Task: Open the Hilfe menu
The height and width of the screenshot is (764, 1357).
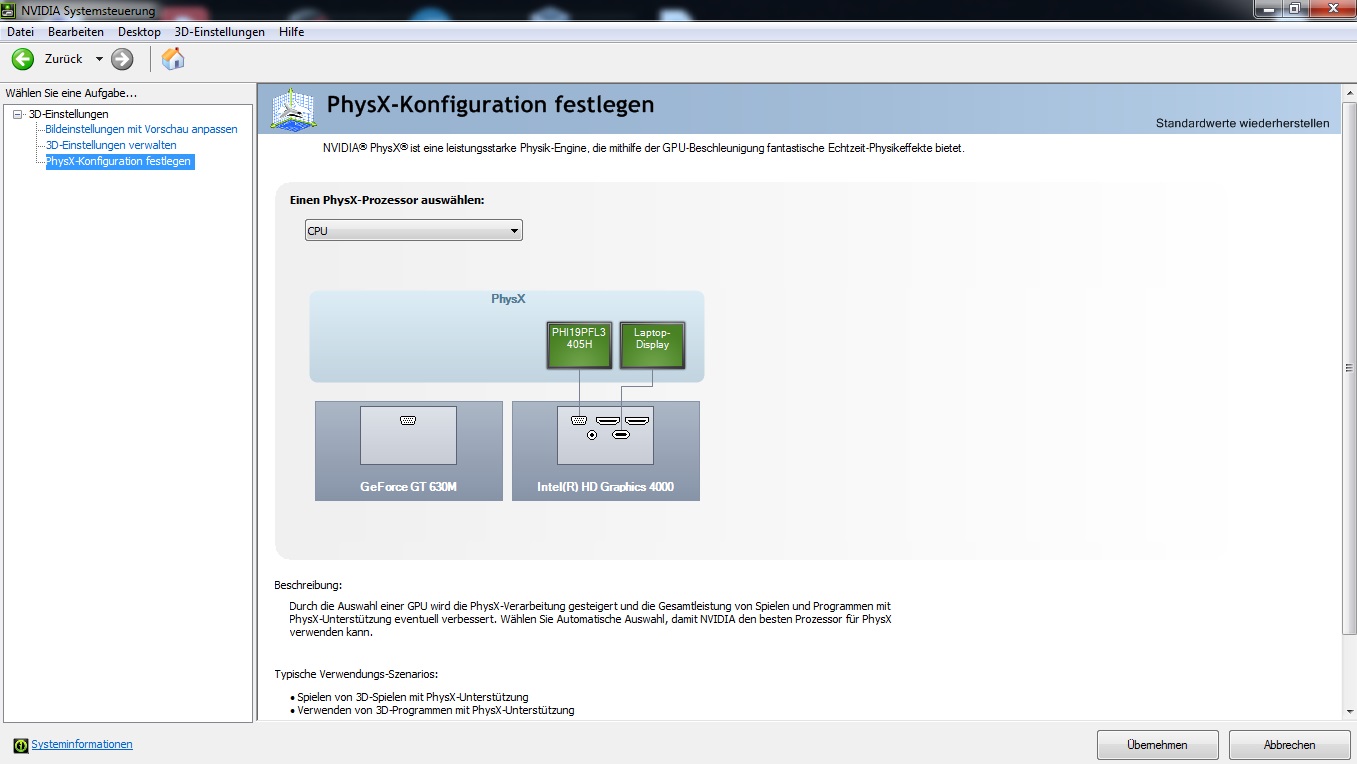Action: click(x=292, y=32)
